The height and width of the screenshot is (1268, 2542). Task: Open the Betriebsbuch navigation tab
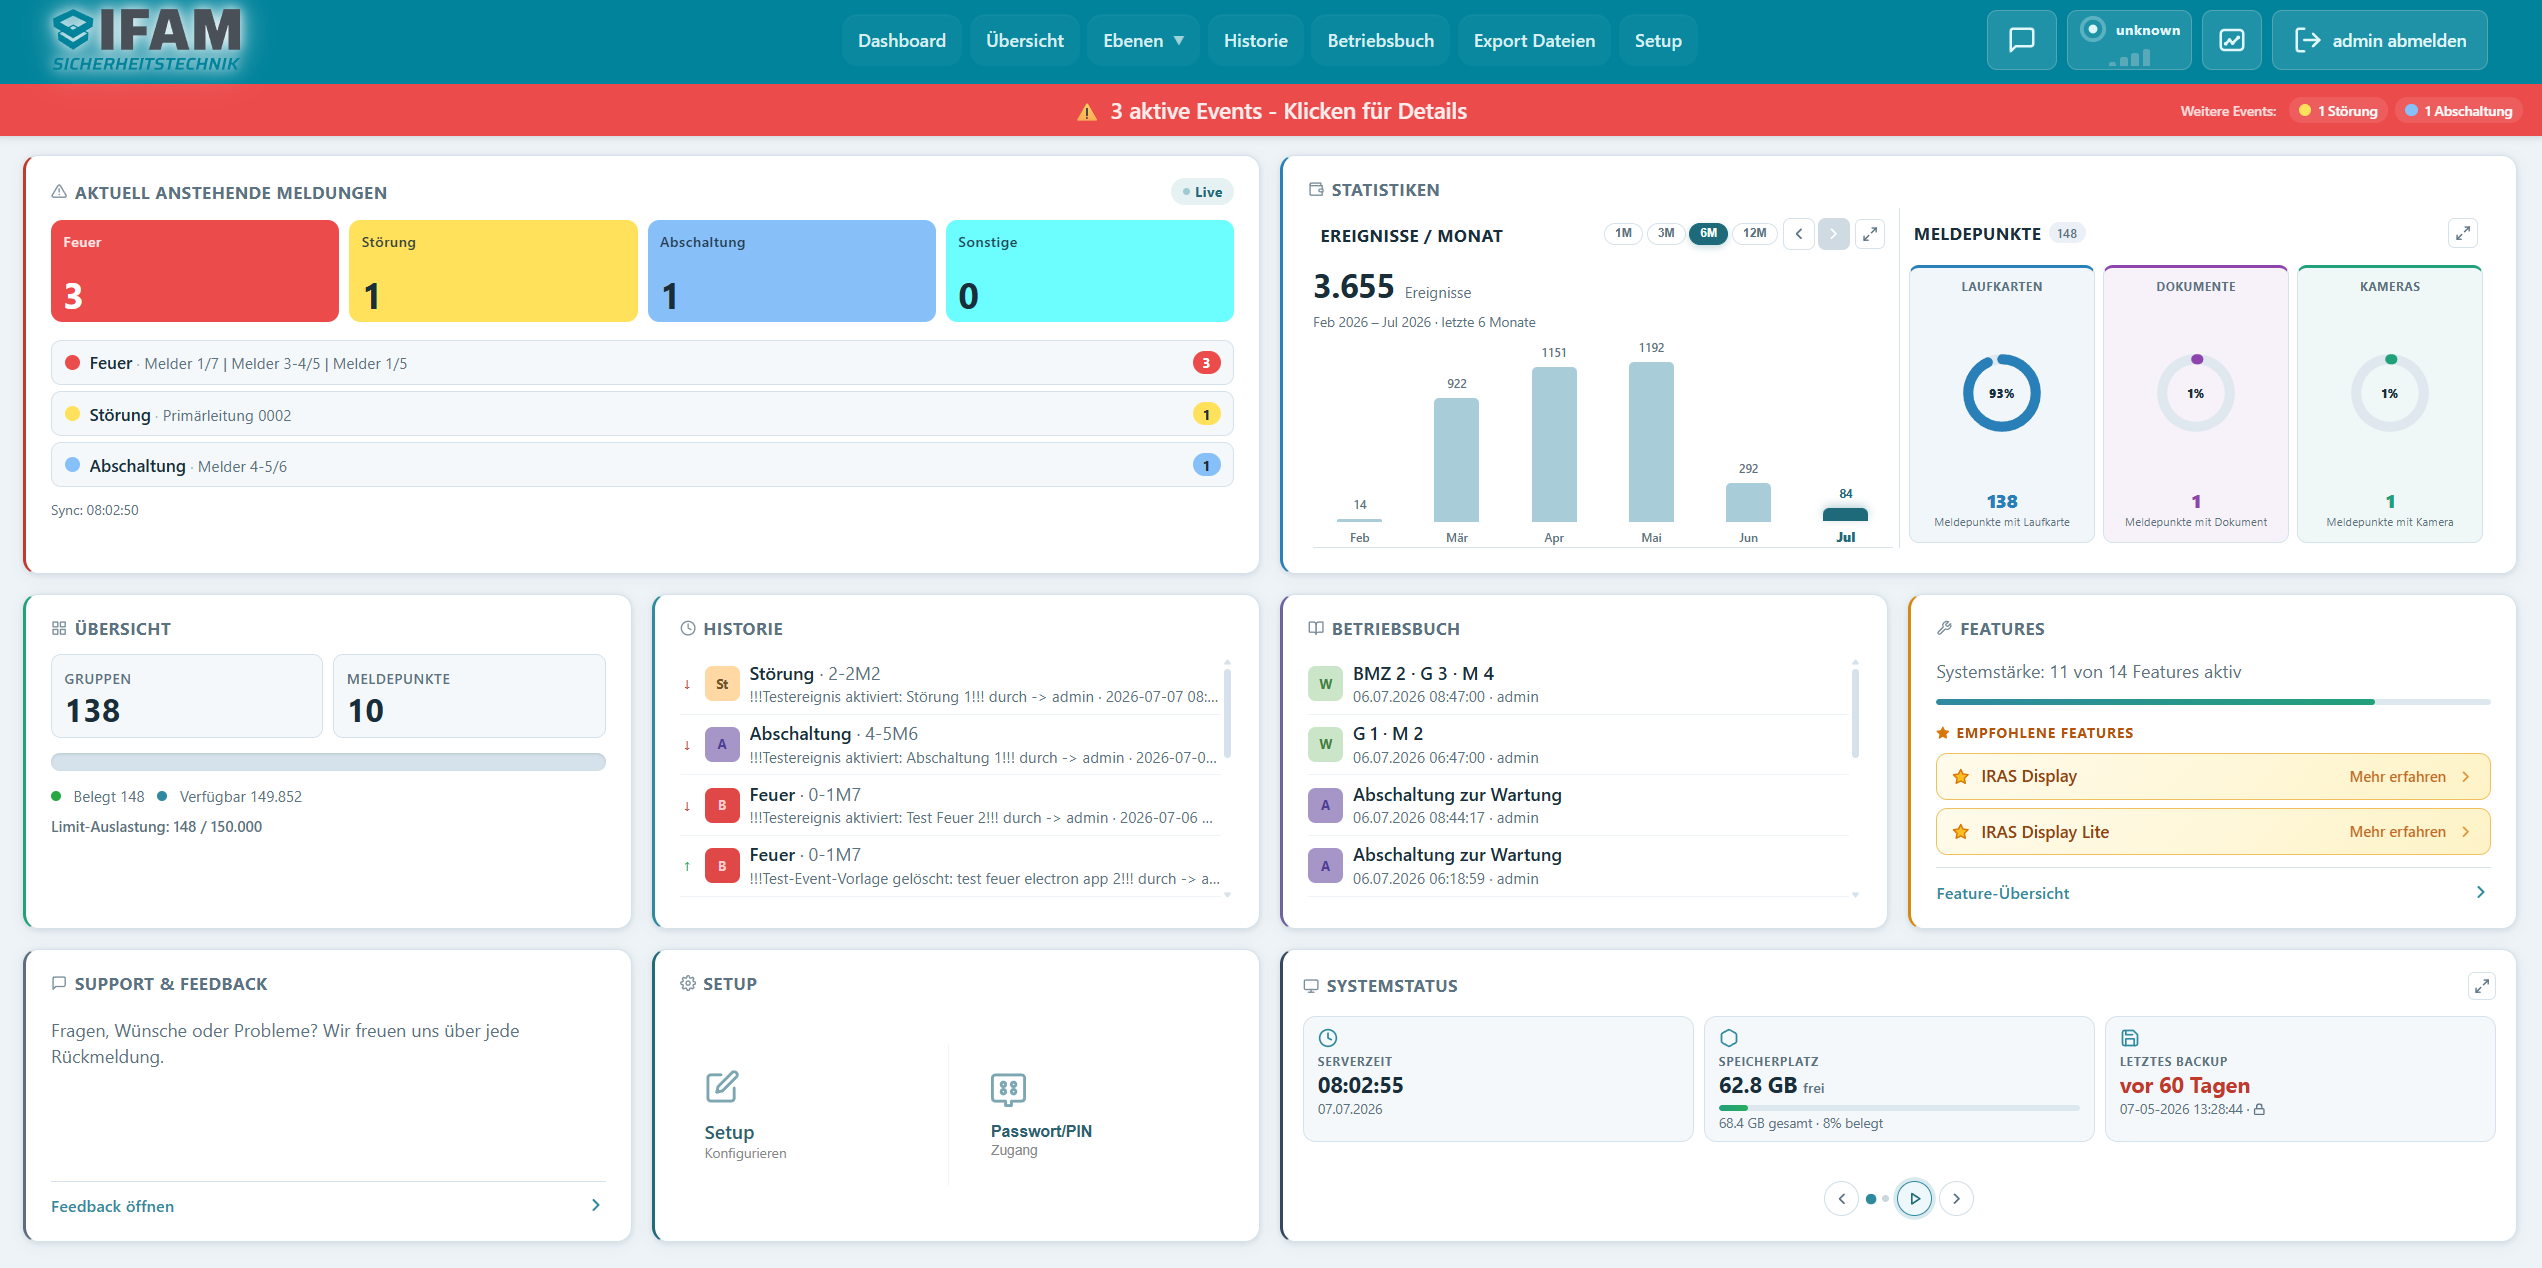tap(1380, 40)
